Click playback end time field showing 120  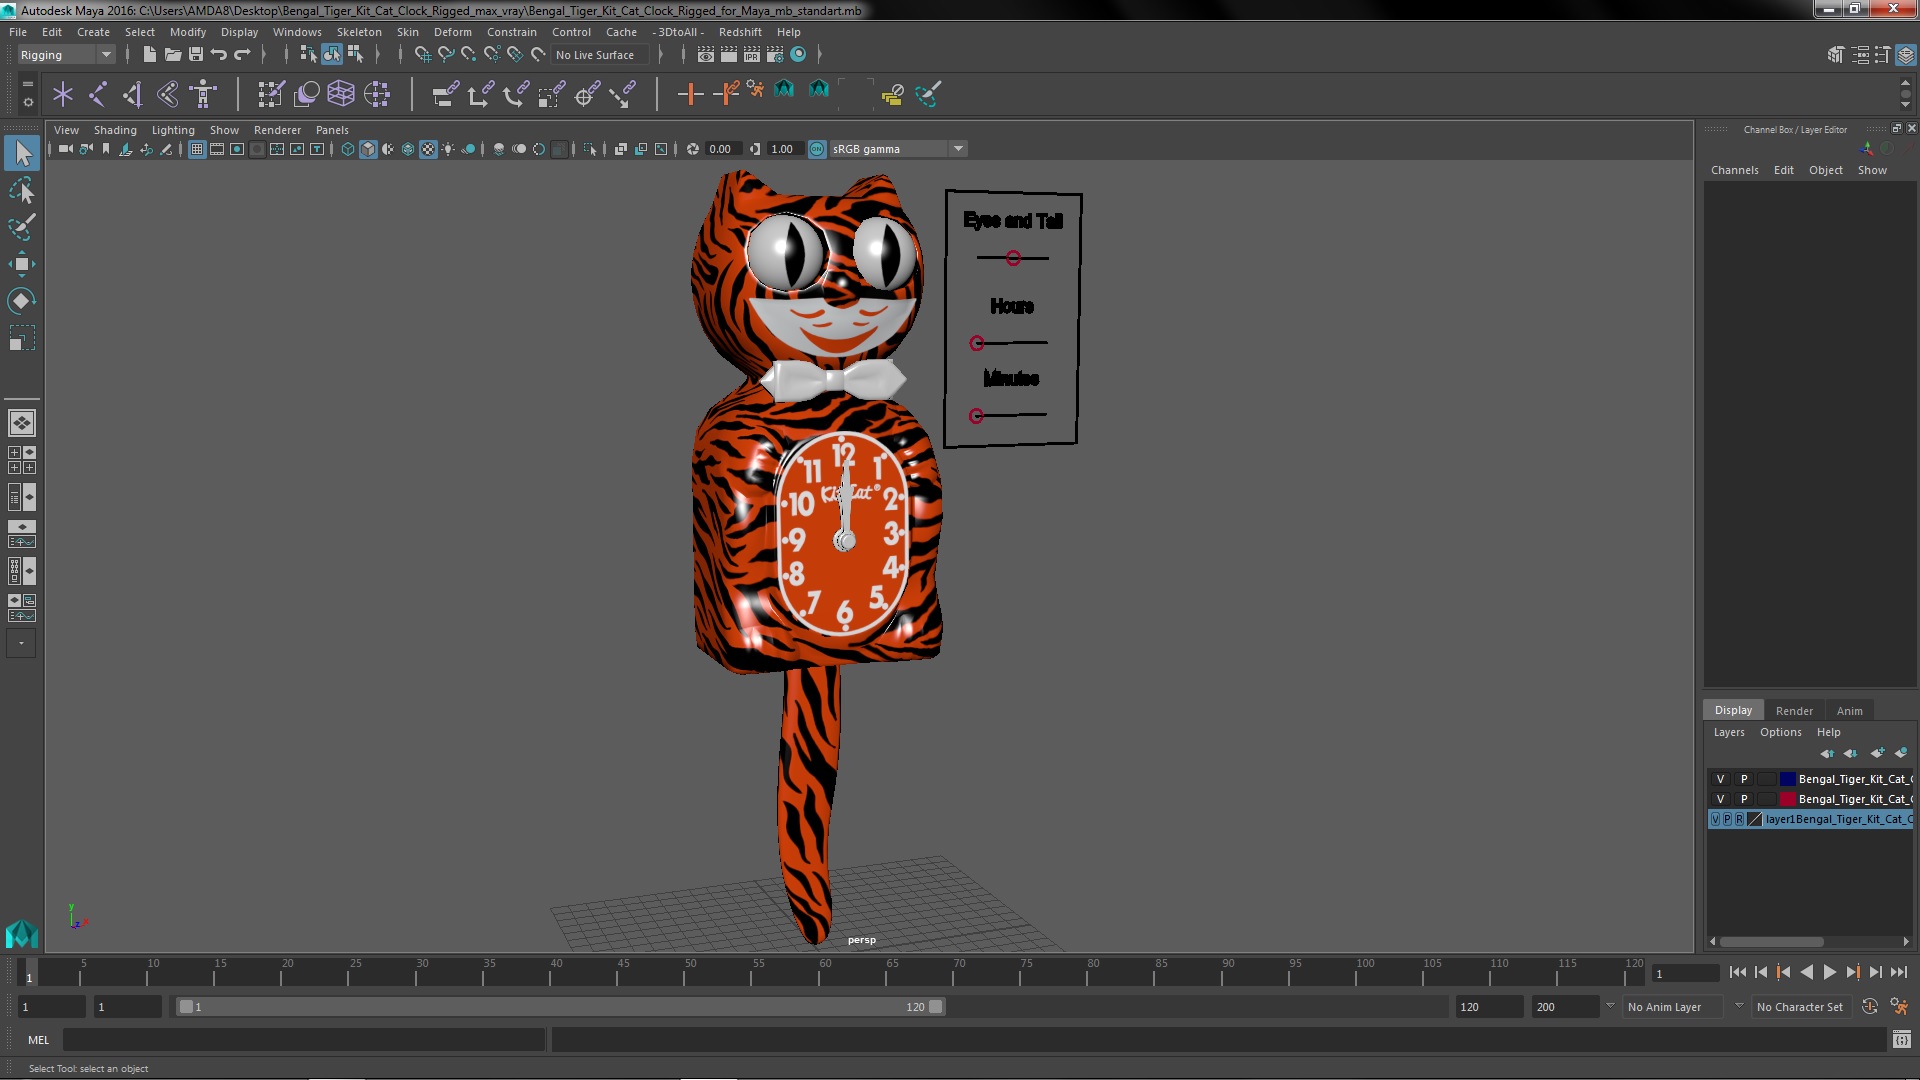1488,1007
